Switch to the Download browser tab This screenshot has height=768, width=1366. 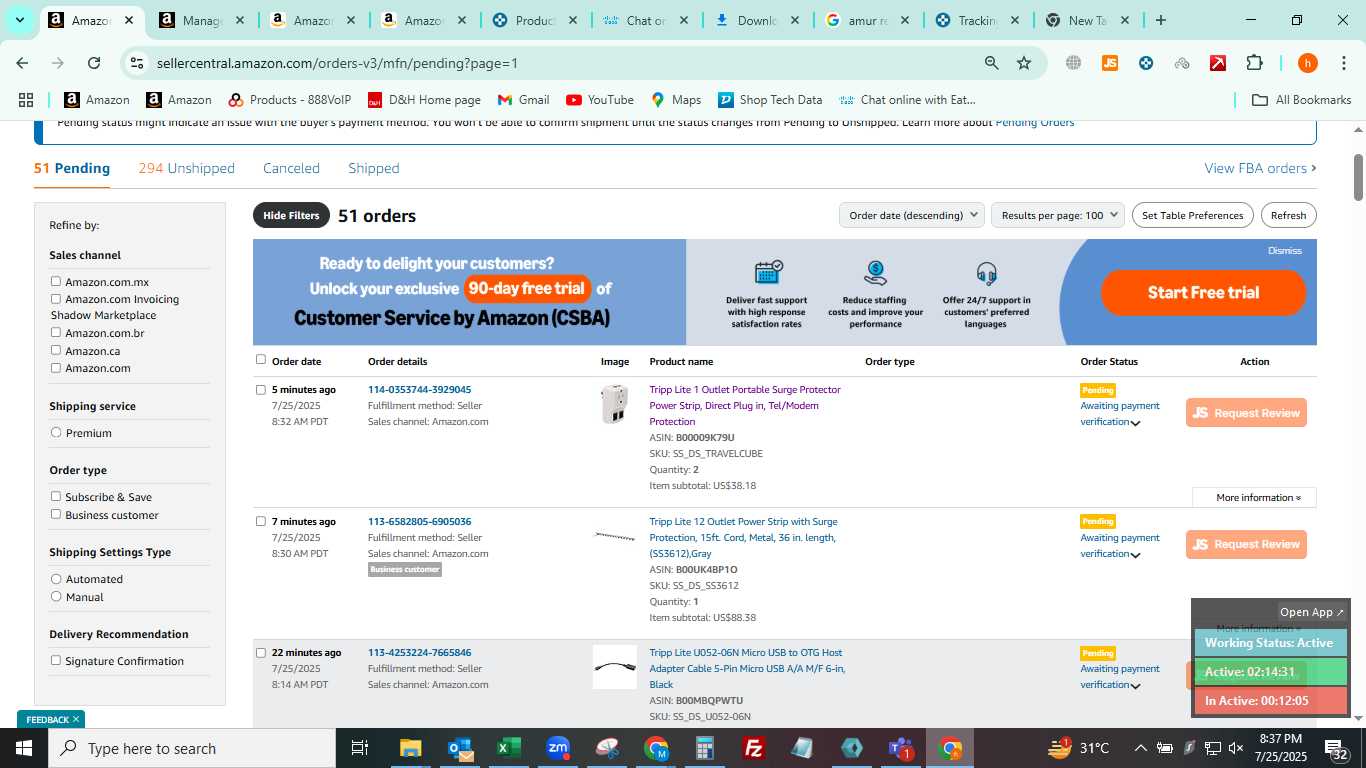pos(755,20)
